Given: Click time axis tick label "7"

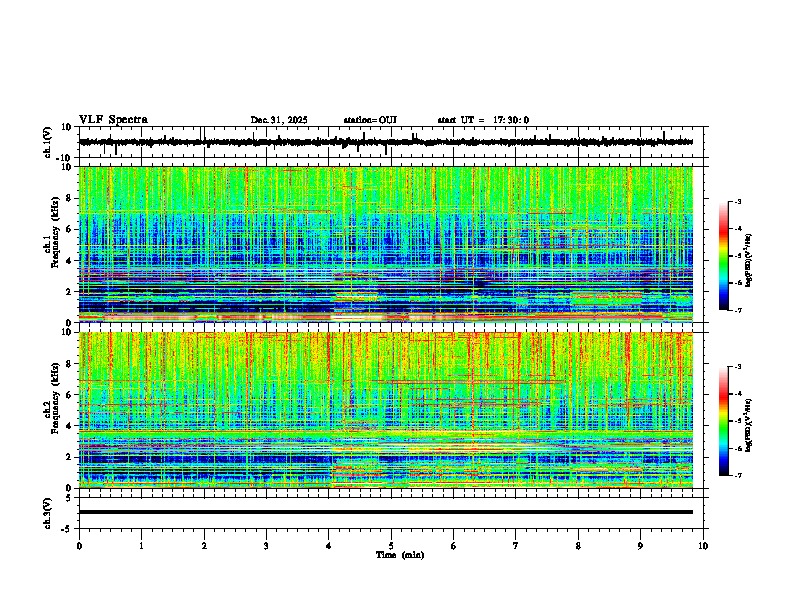Looking at the screenshot, I should (516, 546).
